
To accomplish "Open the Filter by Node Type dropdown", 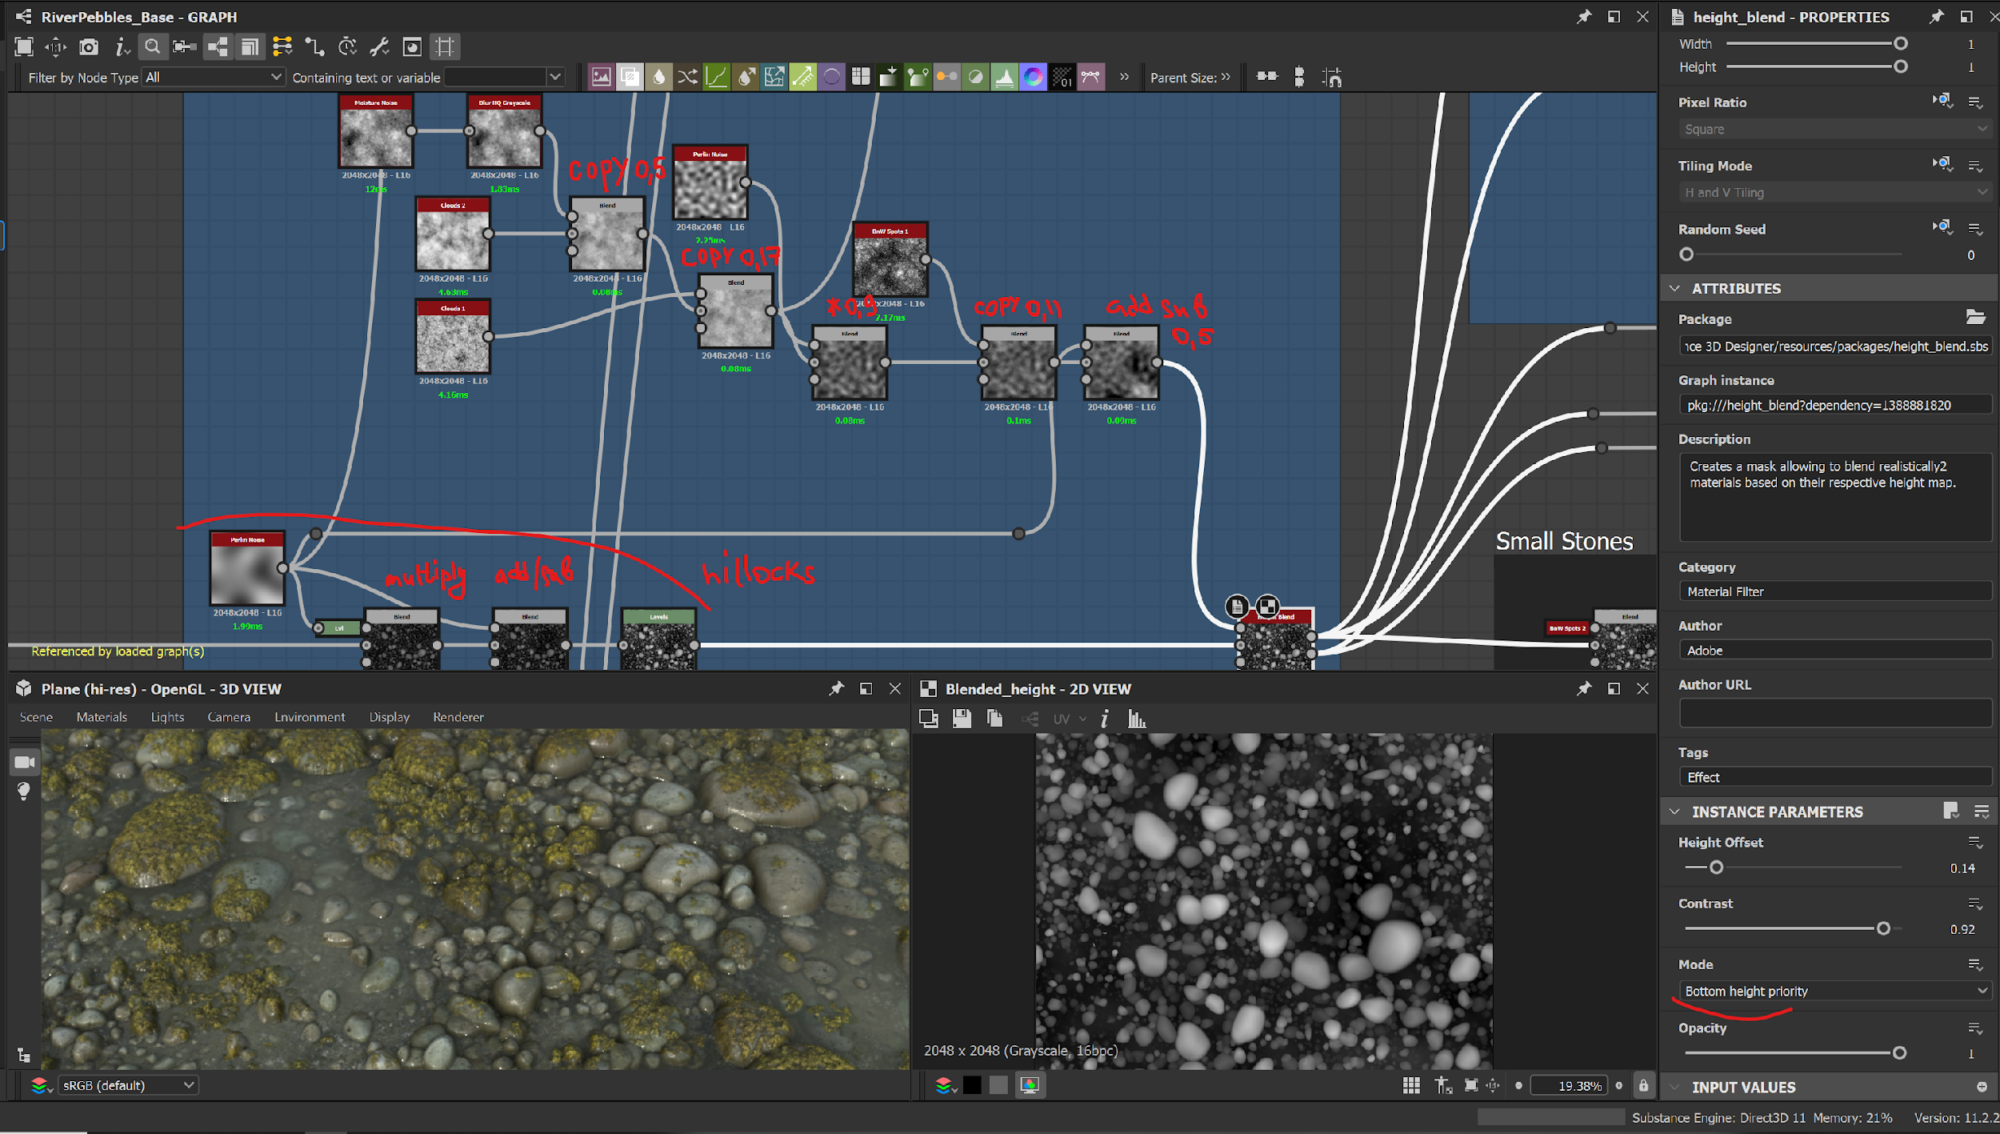I will (213, 77).
